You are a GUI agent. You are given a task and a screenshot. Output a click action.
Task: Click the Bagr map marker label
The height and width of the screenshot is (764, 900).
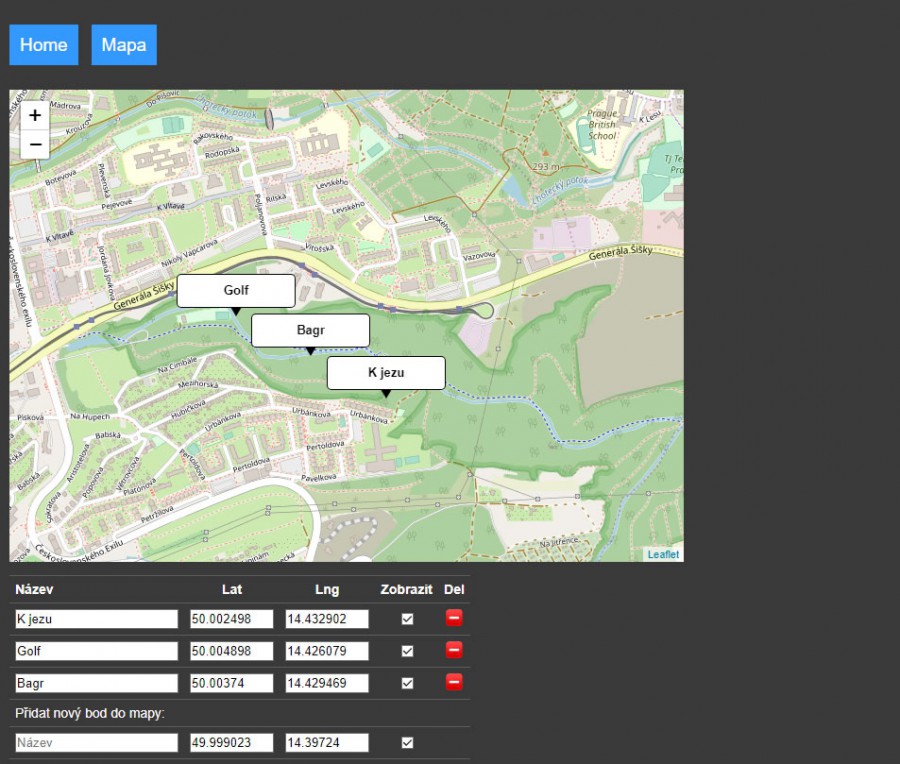pos(310,330)
